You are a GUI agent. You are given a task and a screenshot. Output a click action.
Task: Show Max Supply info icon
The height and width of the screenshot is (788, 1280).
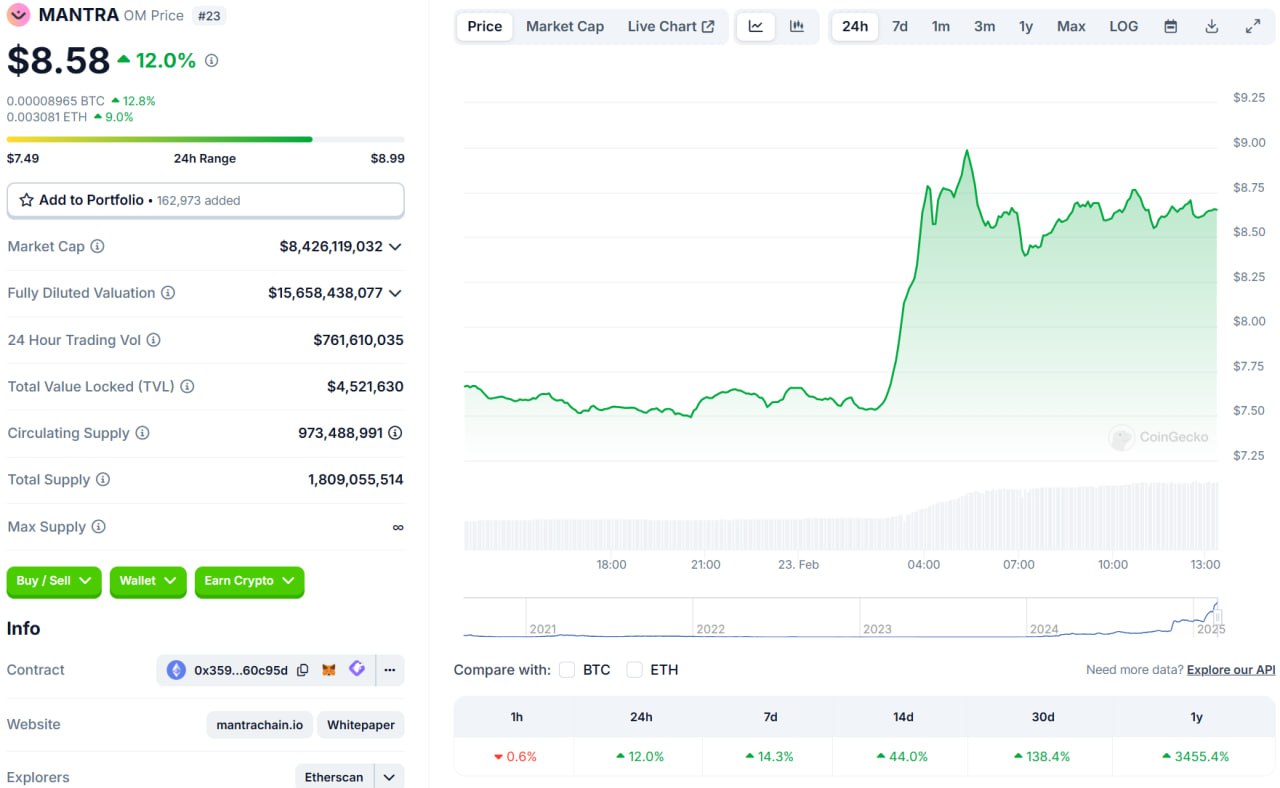98,527
